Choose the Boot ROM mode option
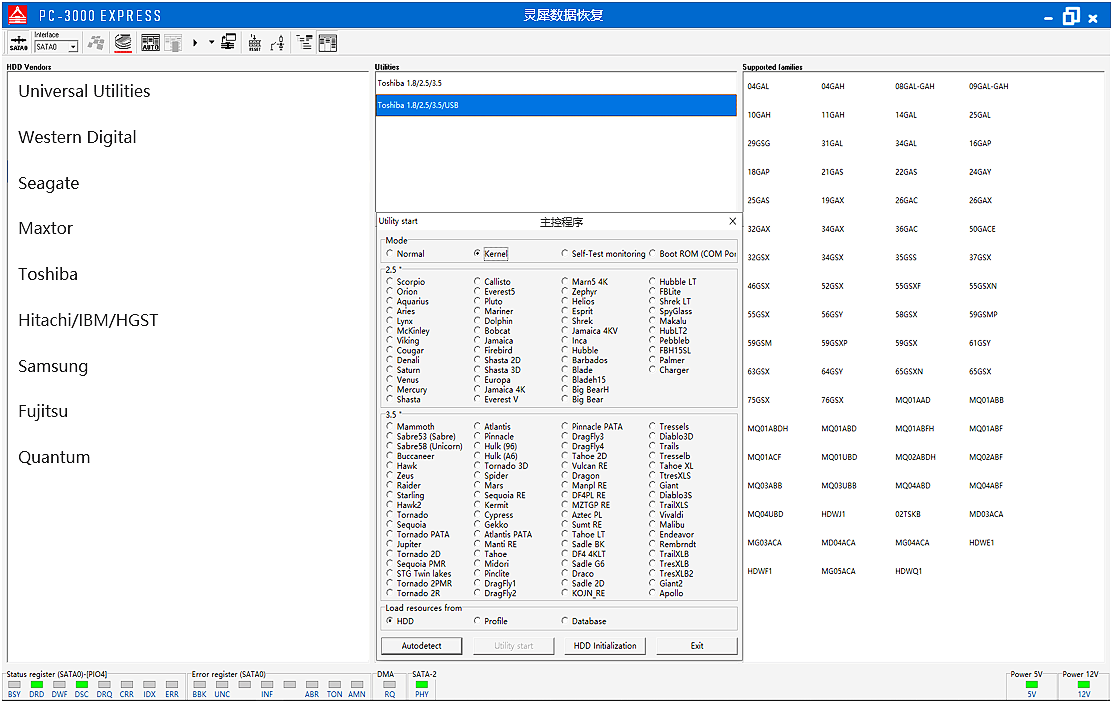This screenshot has height=704, width=1112. pyautogui.click(x=652, y=253)
